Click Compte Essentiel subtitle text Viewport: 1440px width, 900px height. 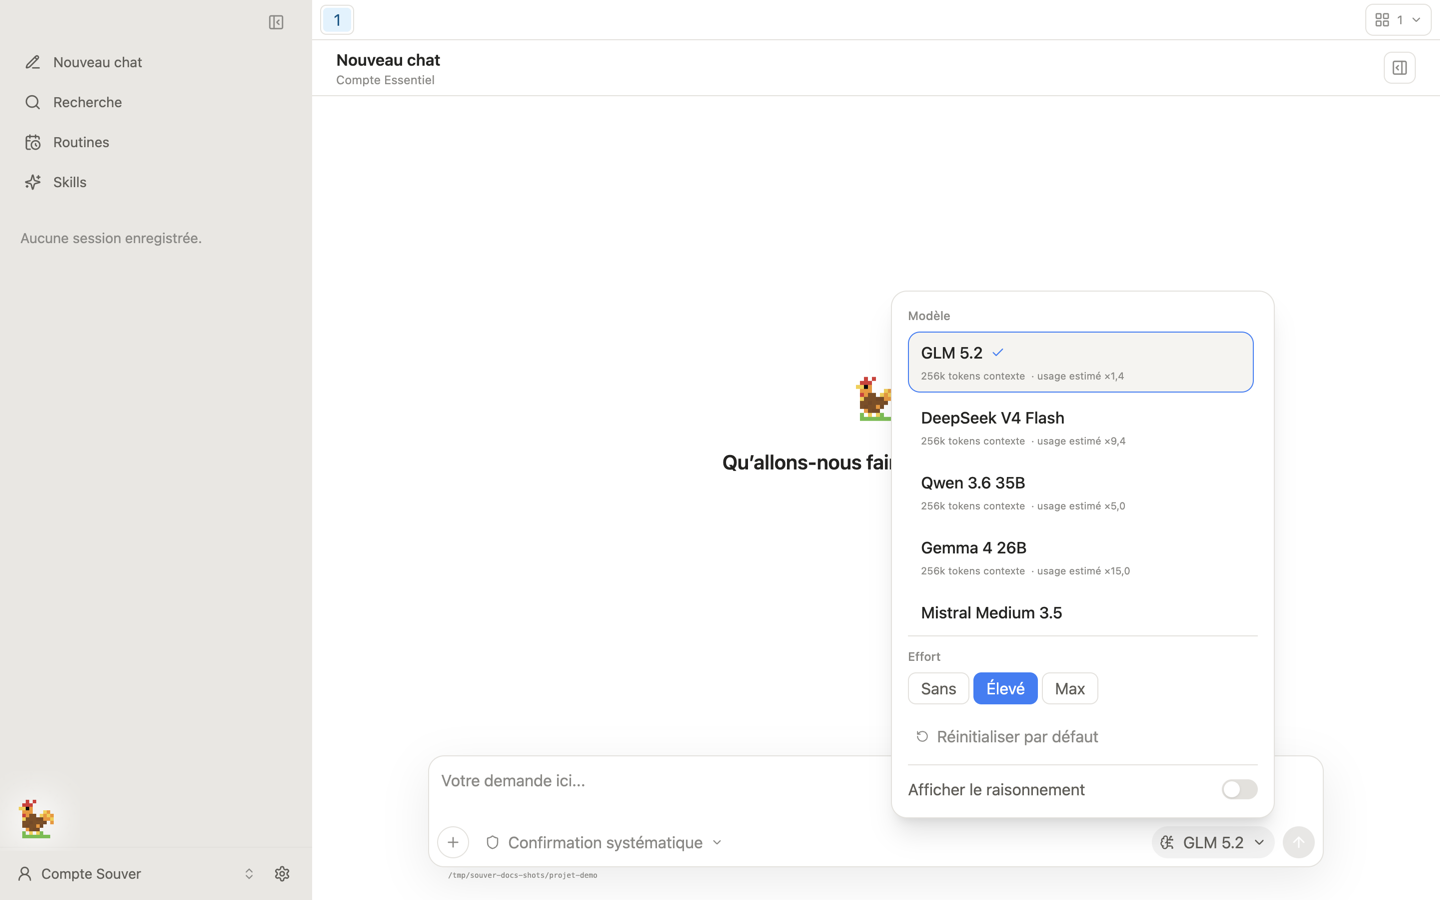pyautogui.click(x=385, y=80)
